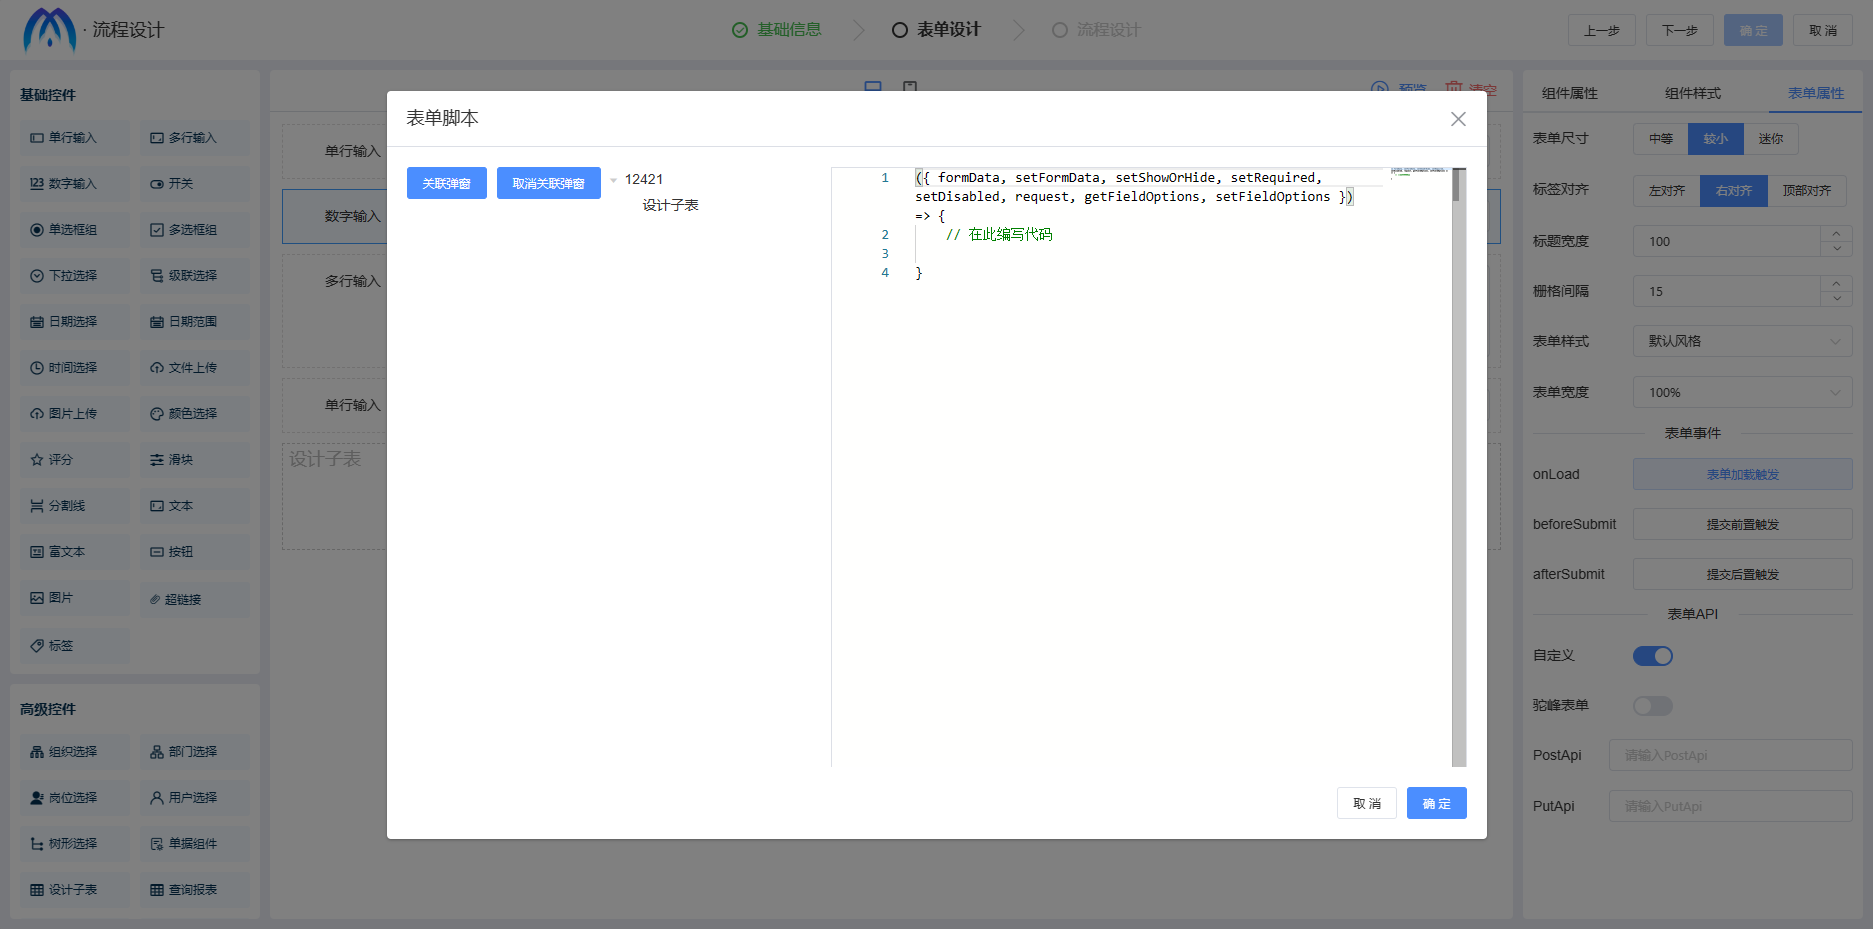
Task: Switch to the 组件属性 tab
Action: click(1569, 93)
